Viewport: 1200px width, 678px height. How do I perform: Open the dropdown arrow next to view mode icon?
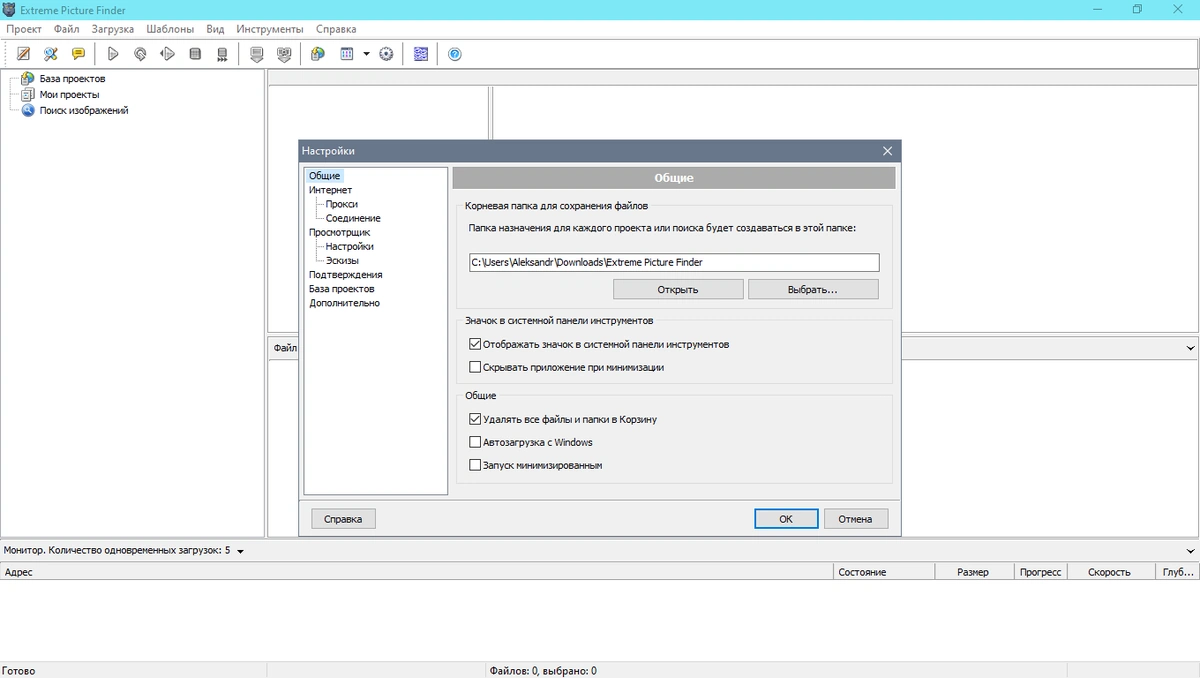366,54
